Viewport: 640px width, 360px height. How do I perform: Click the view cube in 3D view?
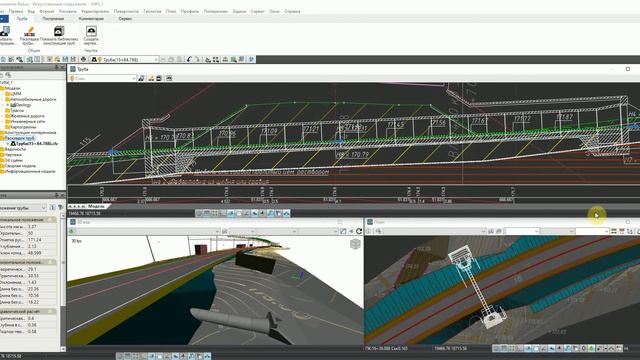click(356, 244)
